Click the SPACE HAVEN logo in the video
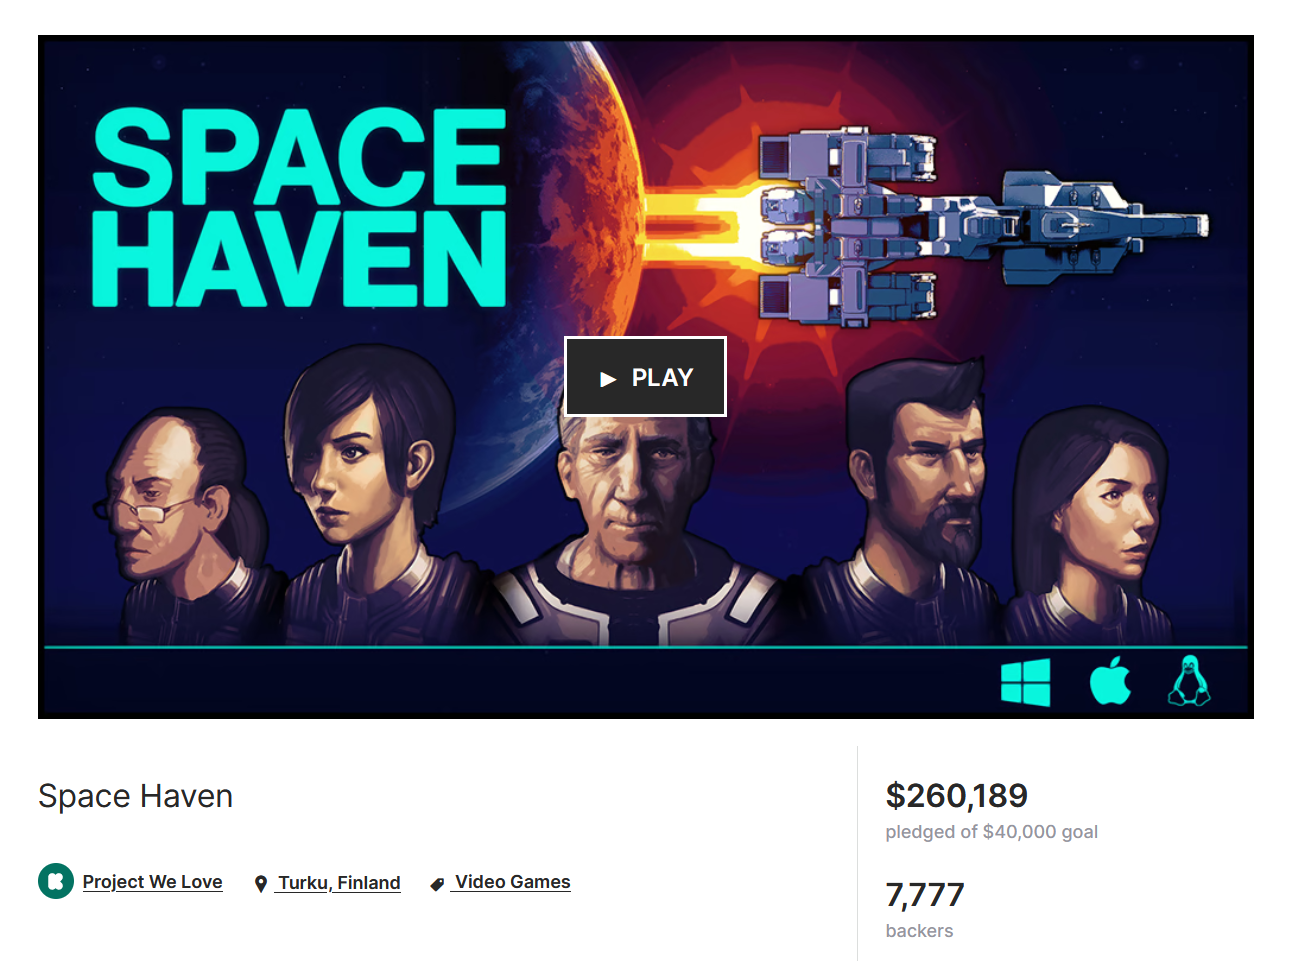The height and width of the screenshot is (961, 1300). click(299, 206)
